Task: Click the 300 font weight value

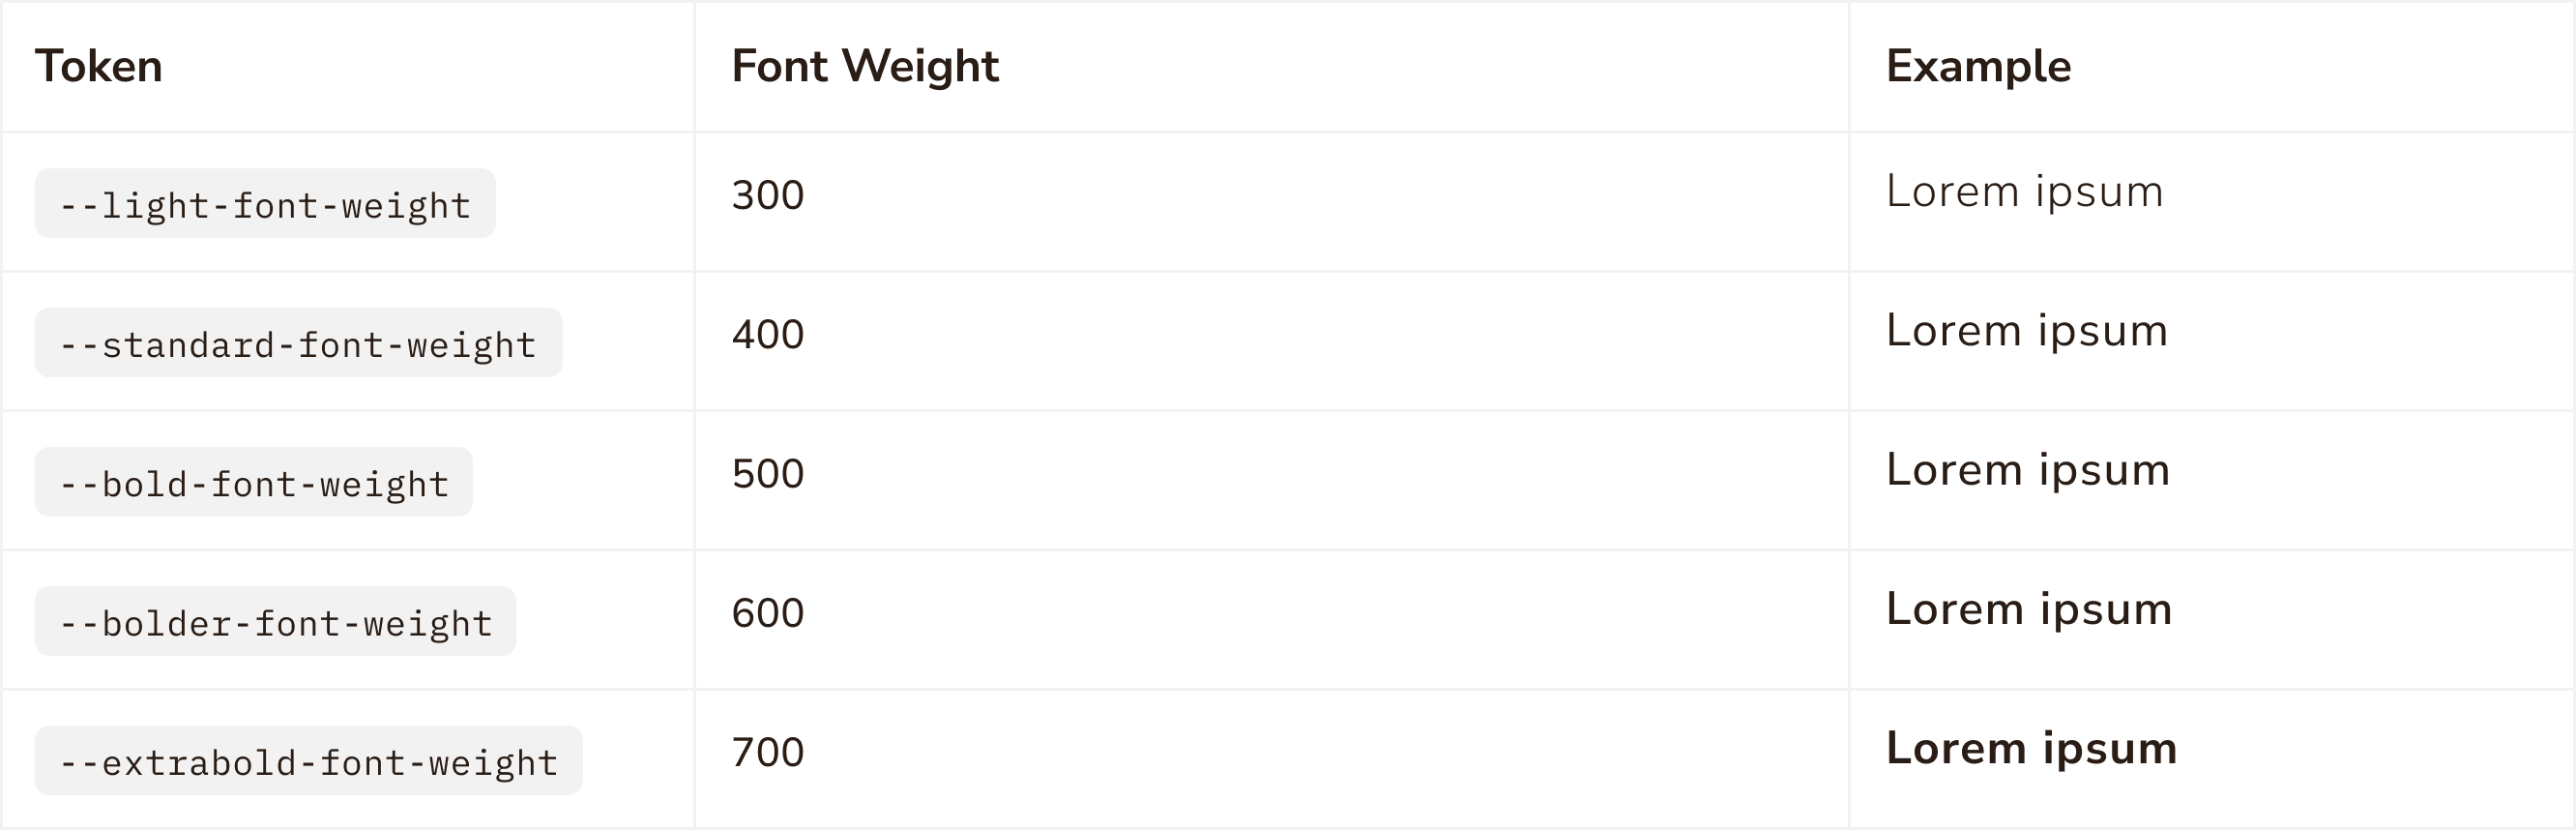Action: (768, 195)
